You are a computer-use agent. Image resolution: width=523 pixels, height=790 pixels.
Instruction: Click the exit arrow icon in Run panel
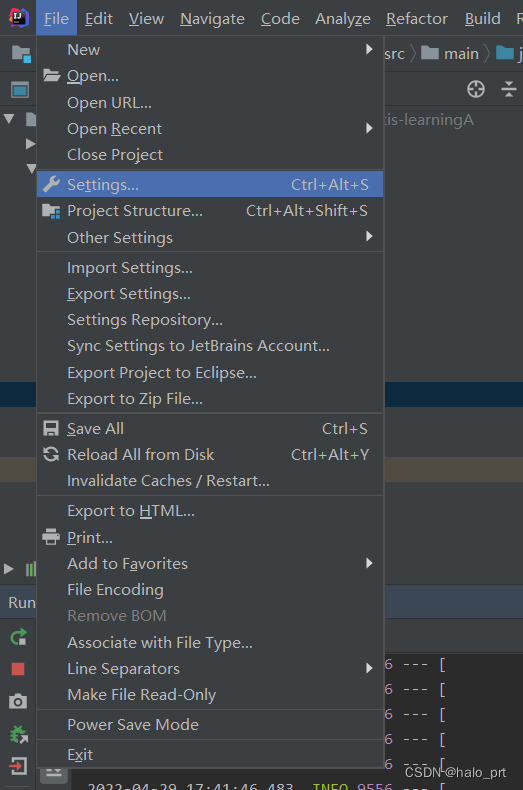[18, 766]
